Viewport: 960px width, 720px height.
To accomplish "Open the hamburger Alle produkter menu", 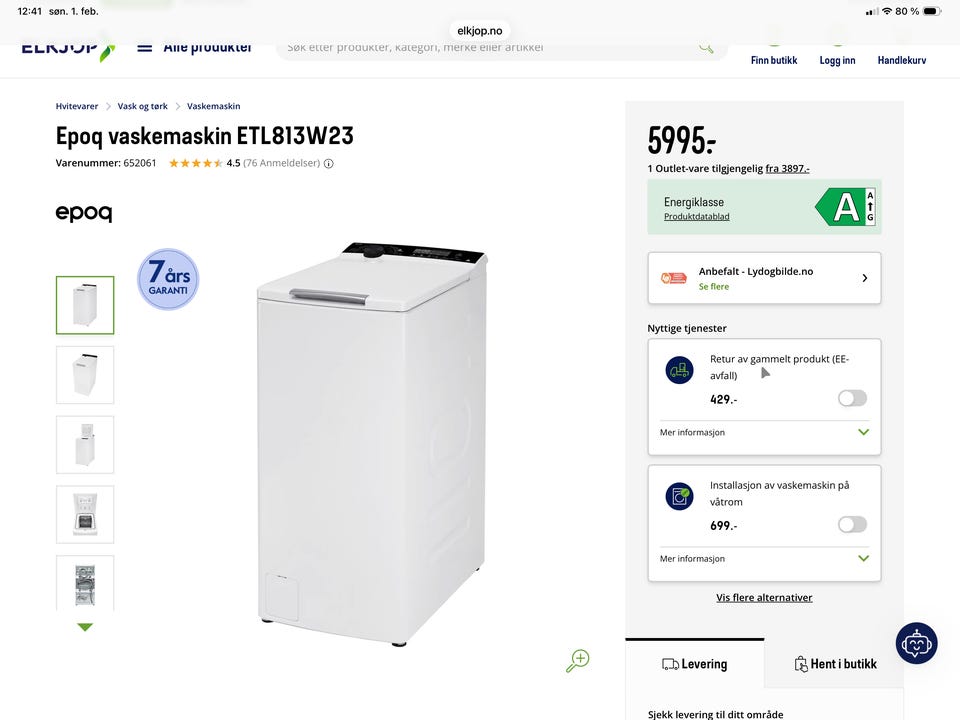I will coord(144,47).
